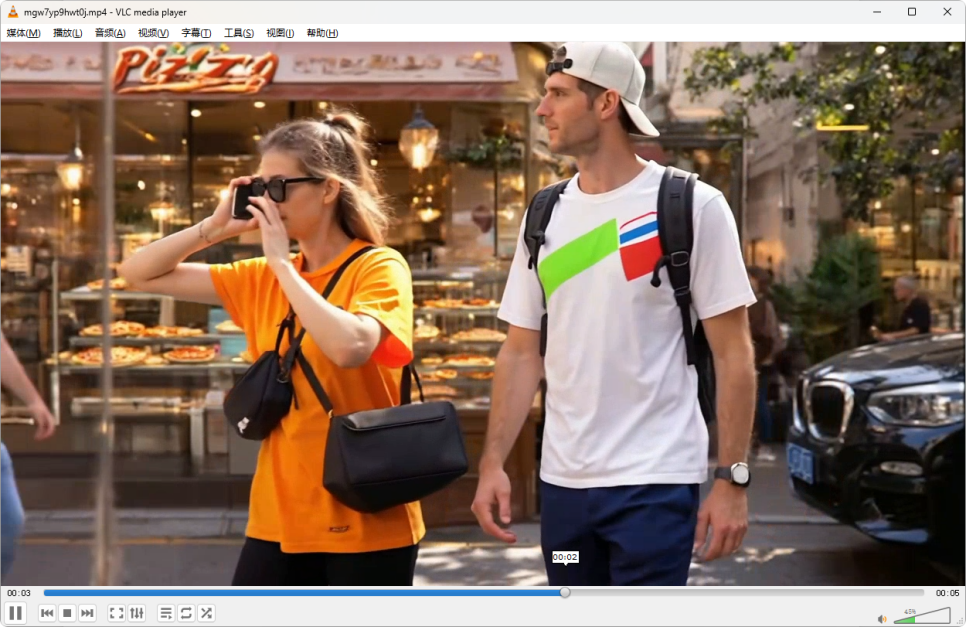Toggle random shuffle playback
Image resolution: width=966 pixels, height=627 pixels.
click(206, 613)
